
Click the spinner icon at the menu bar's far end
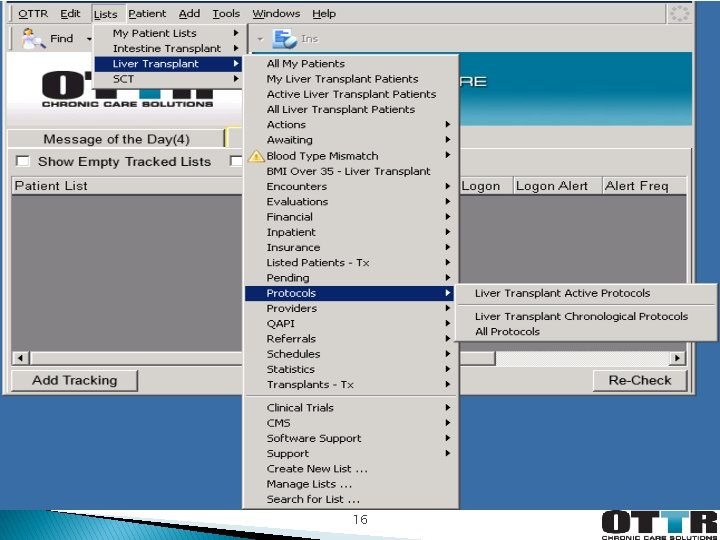coord(679,13)
